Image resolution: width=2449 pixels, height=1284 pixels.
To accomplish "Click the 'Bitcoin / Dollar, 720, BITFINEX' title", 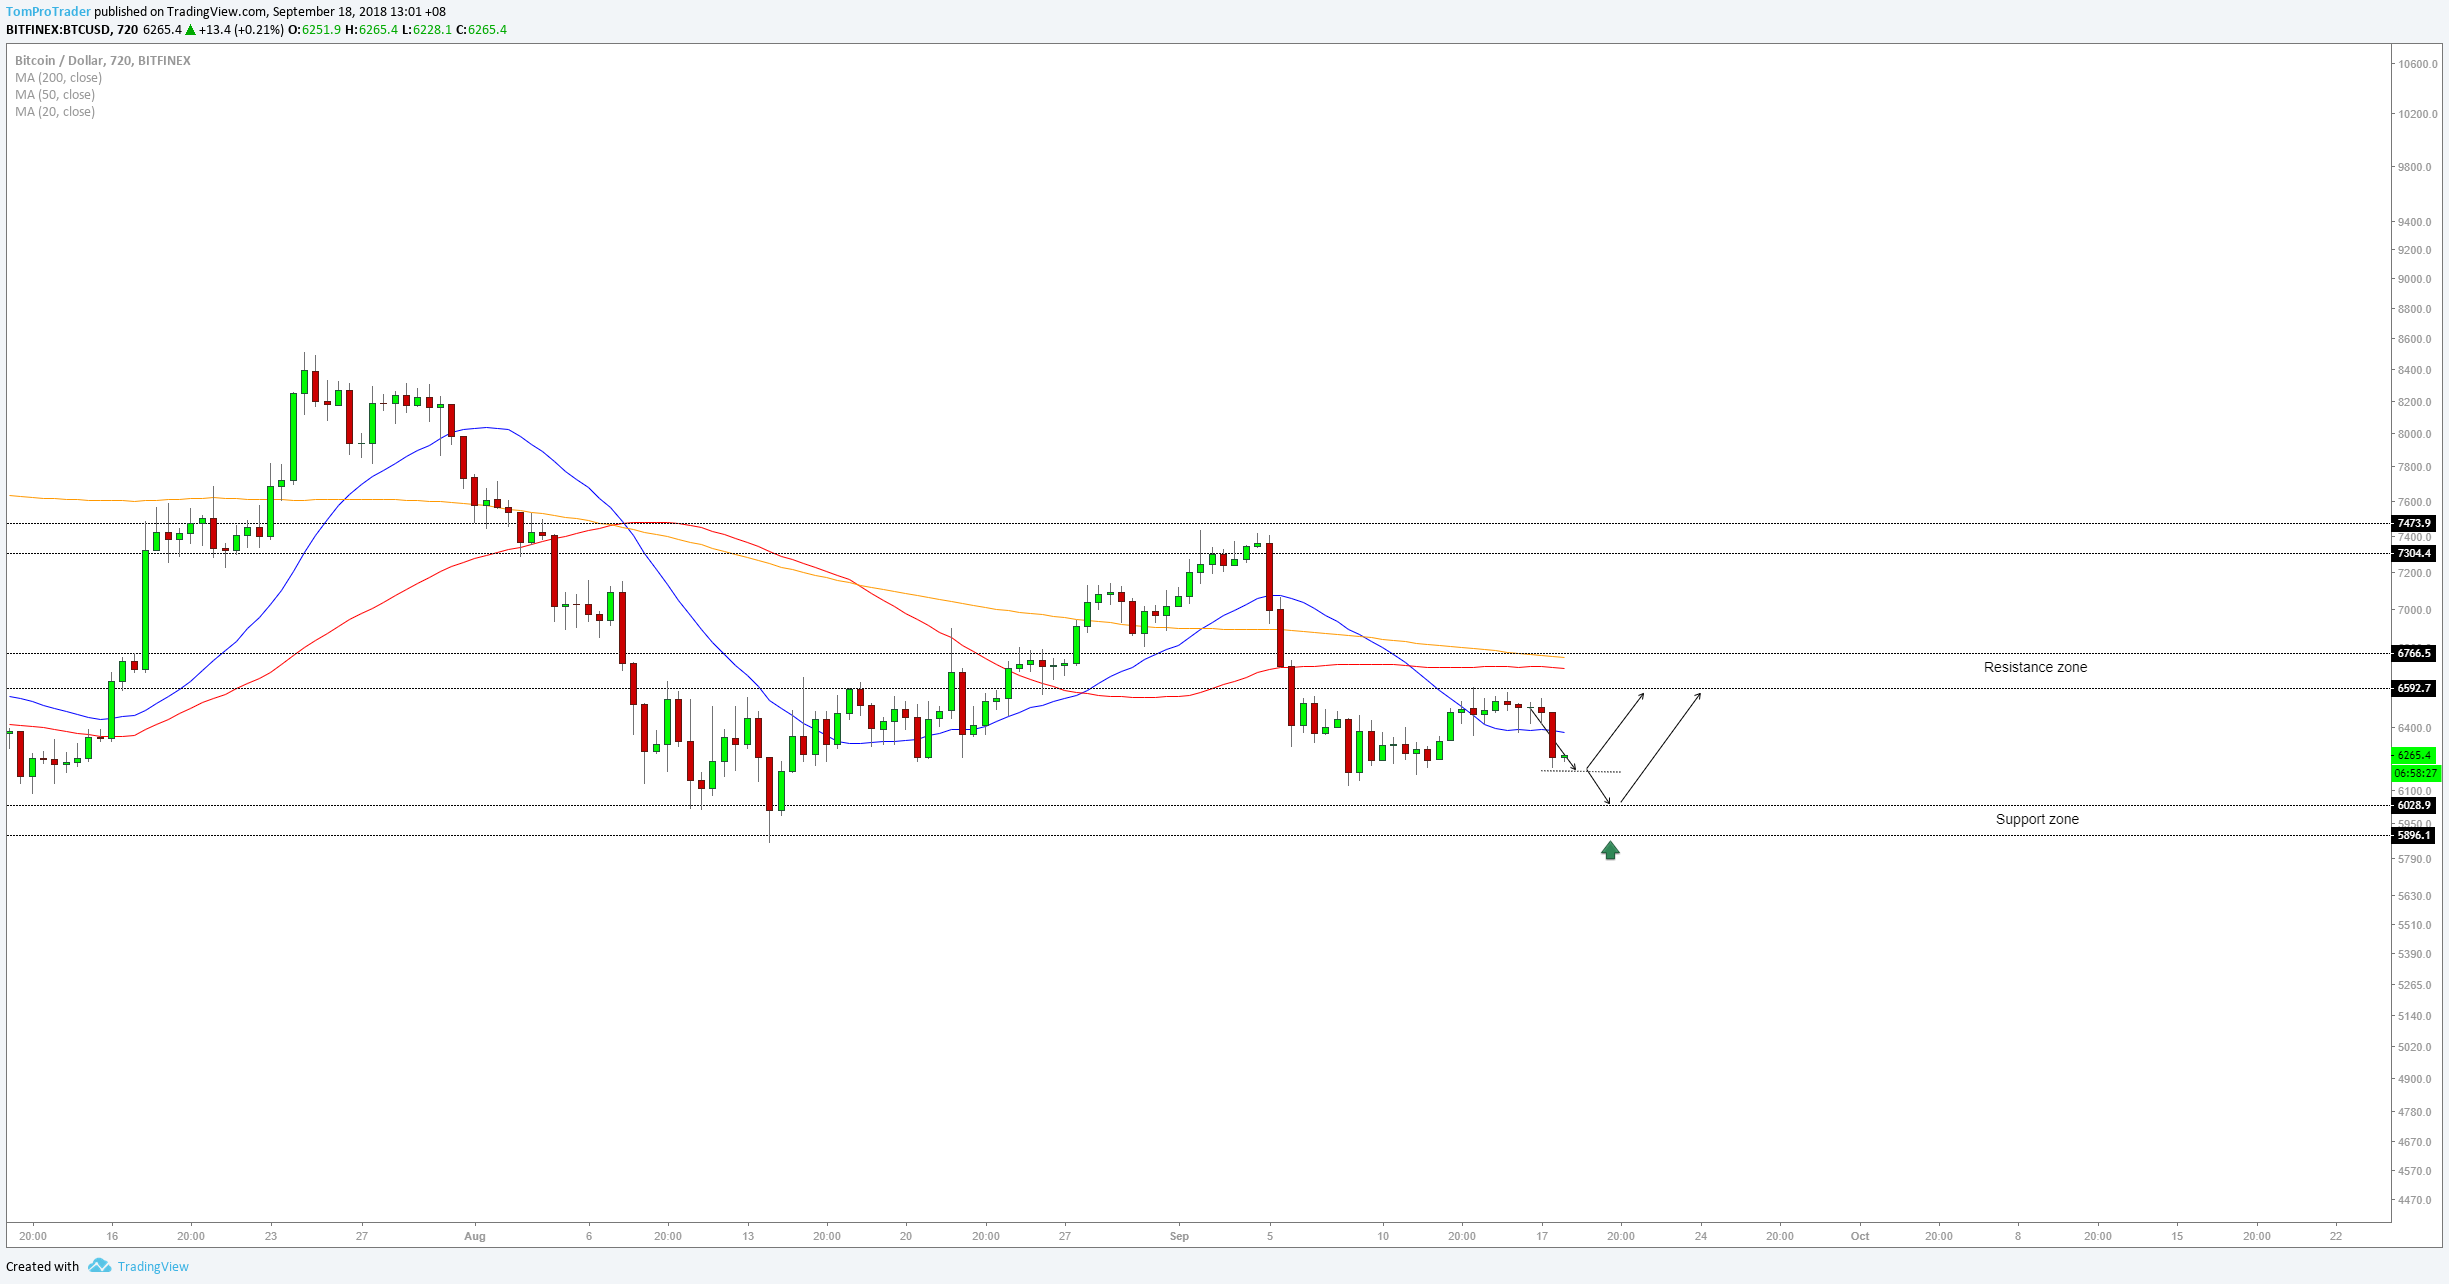I will pyautogui.click(x=103, y=61).
